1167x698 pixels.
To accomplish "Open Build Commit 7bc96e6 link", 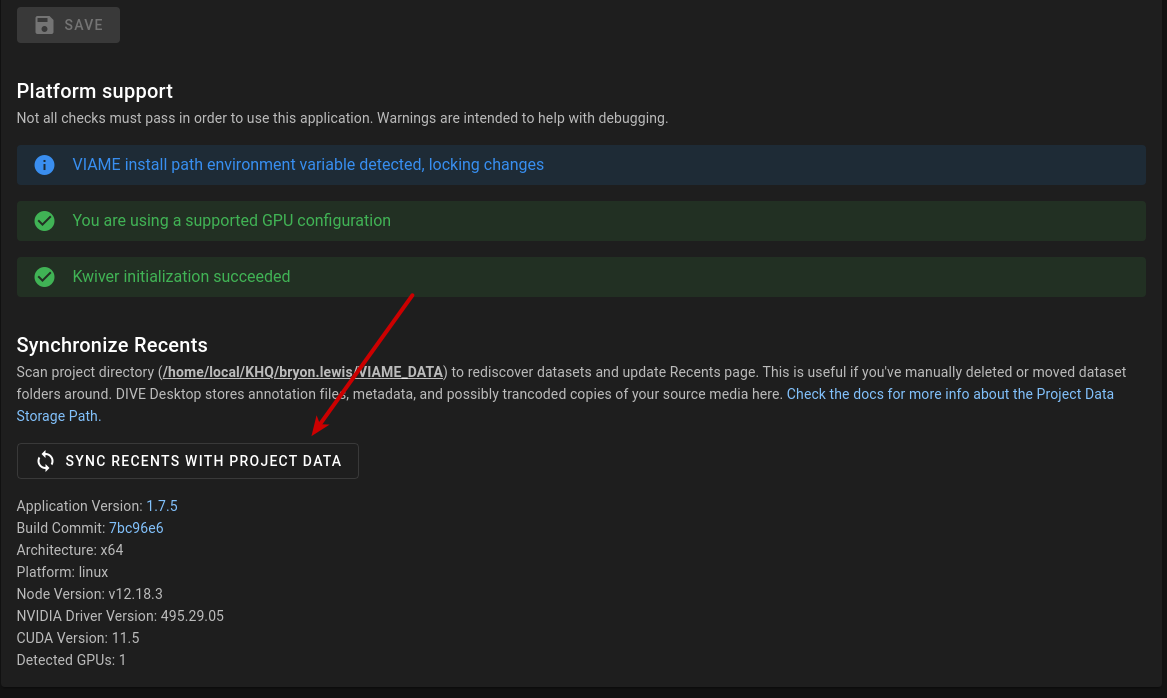I will point(136,528).
